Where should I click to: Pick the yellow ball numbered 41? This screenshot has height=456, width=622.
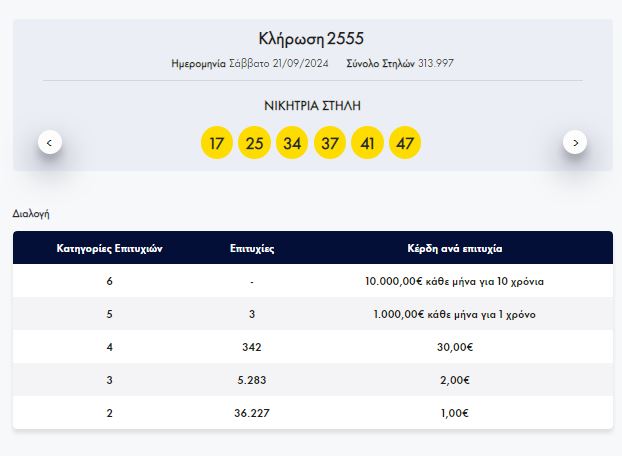[367, 143]
